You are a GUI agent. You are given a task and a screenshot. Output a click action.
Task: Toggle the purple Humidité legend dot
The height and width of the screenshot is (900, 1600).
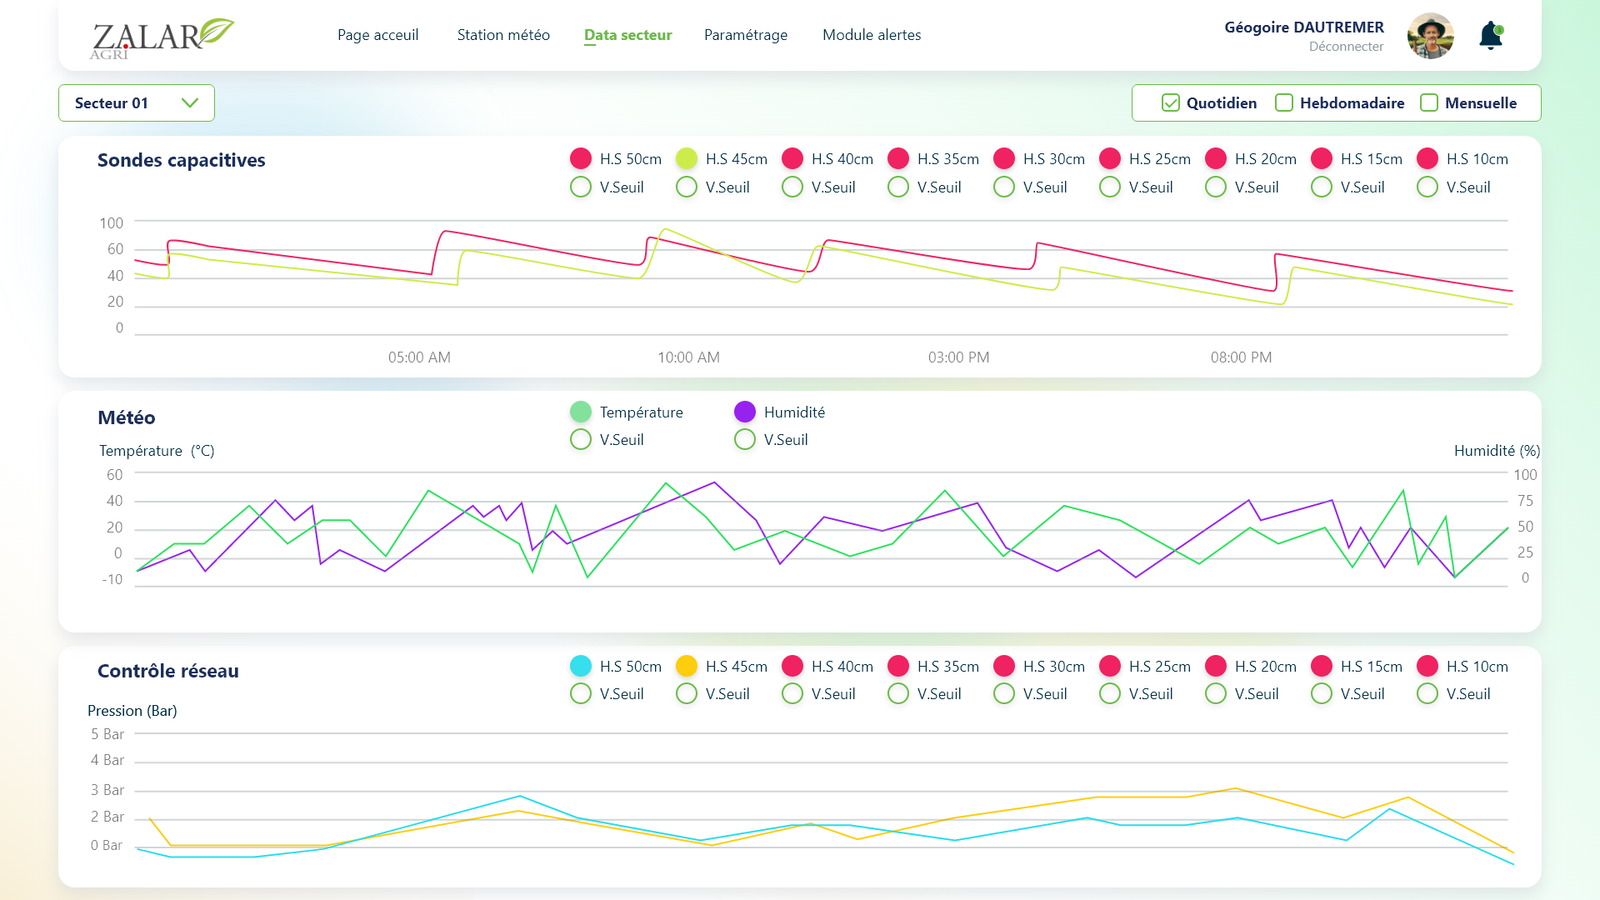745,412
